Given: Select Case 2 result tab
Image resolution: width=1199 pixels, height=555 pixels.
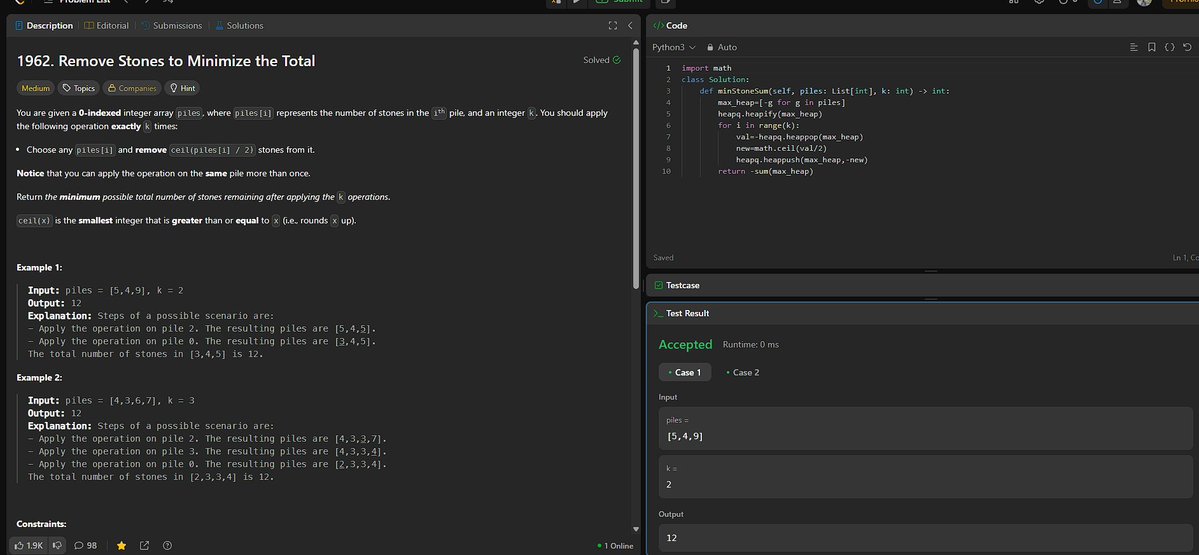Looking at the screenshot, I should pyautogui.click(x=742, y=372).
